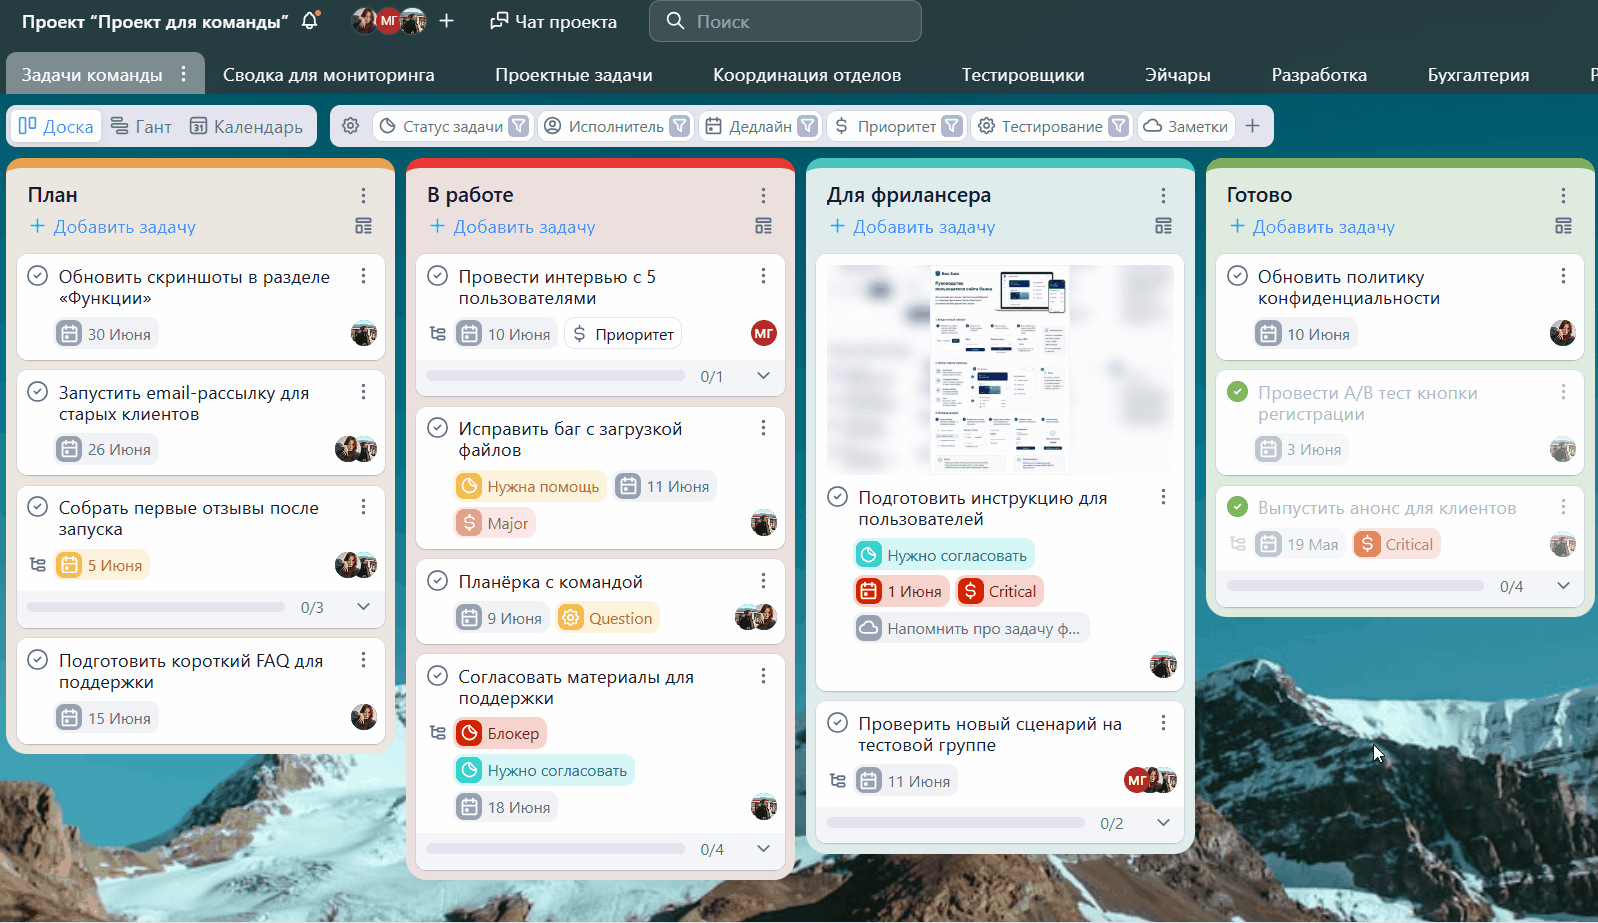This screenshot has height=923, width=1598.
Task: Switch to the Проектные задачи tab
Action: coord(574,75)
